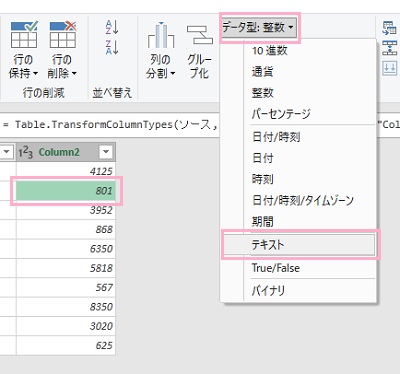Select the cell with value 567
Viewport: 400px width, 374px height.
coord(66,287)
